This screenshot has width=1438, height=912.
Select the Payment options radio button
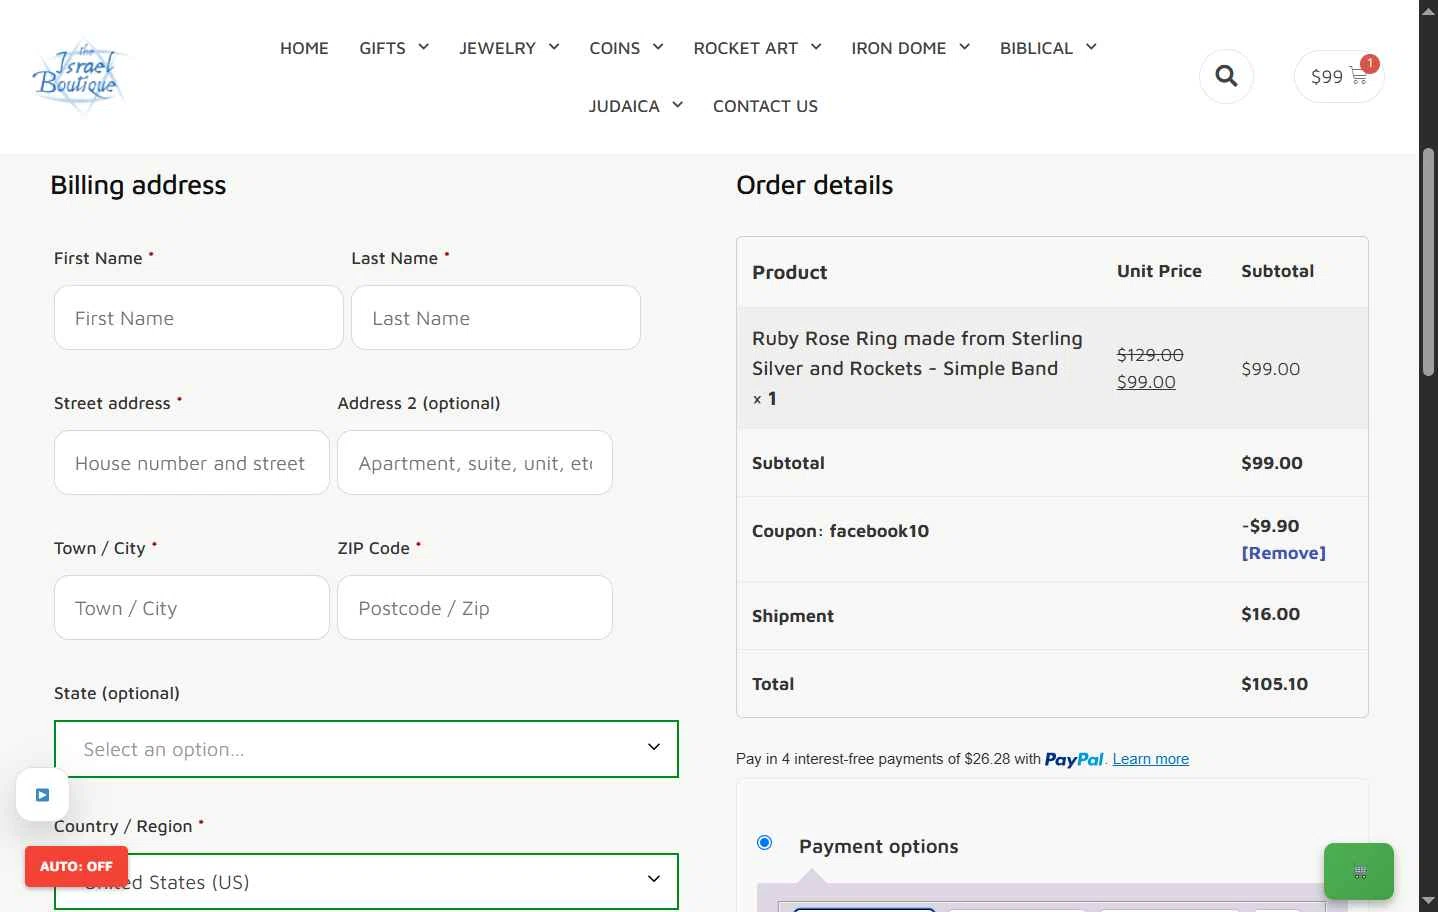pos(765,842)
